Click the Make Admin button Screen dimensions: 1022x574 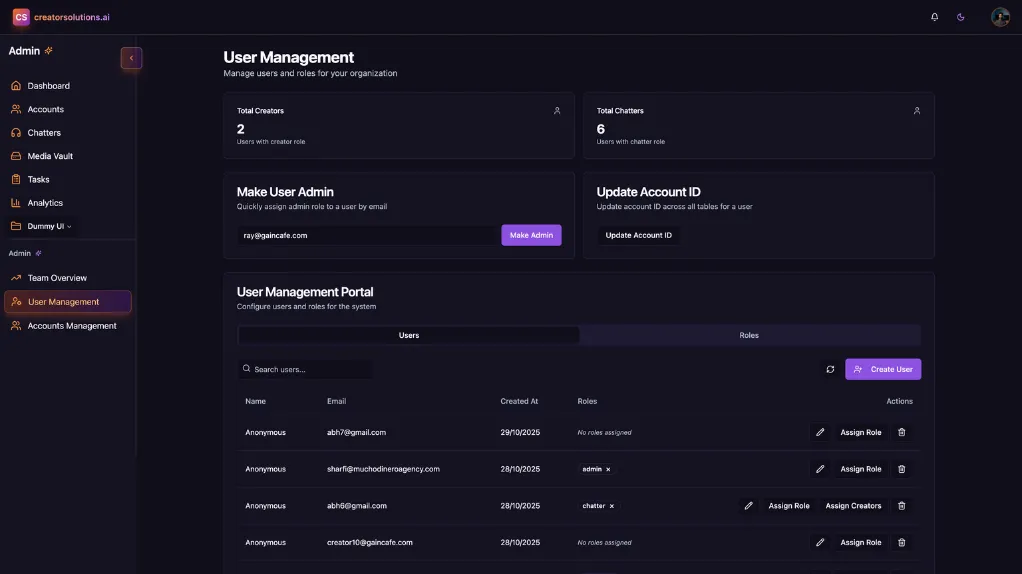531,235
